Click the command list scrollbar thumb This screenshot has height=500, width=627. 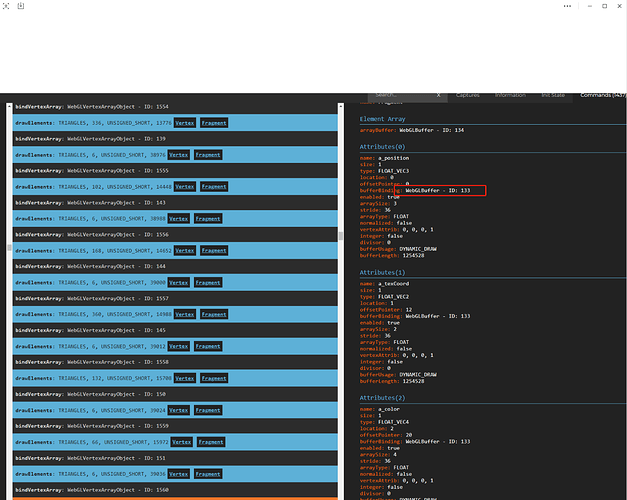click(x=341, y=236)
